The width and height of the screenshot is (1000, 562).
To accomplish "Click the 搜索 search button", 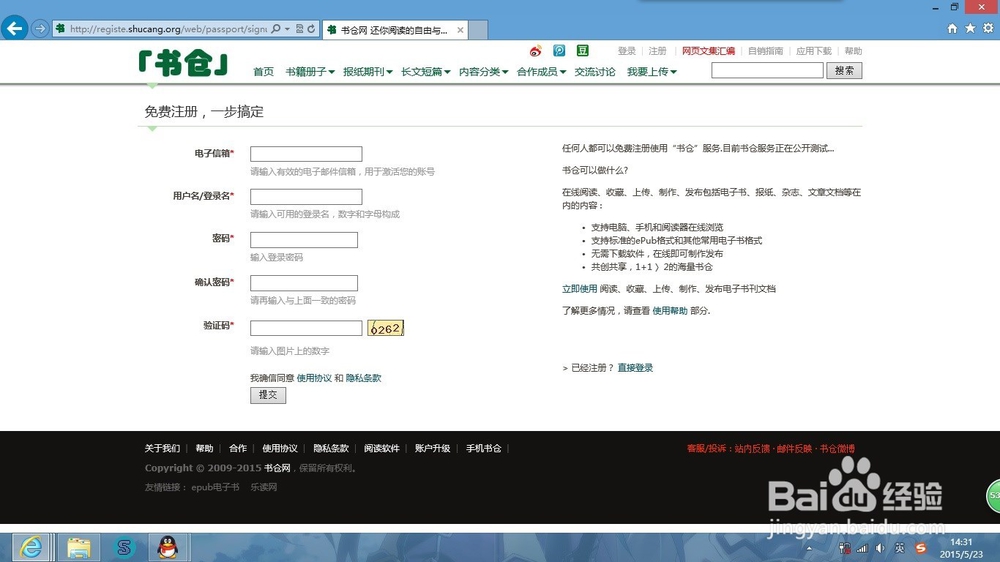I will point(844,70).
